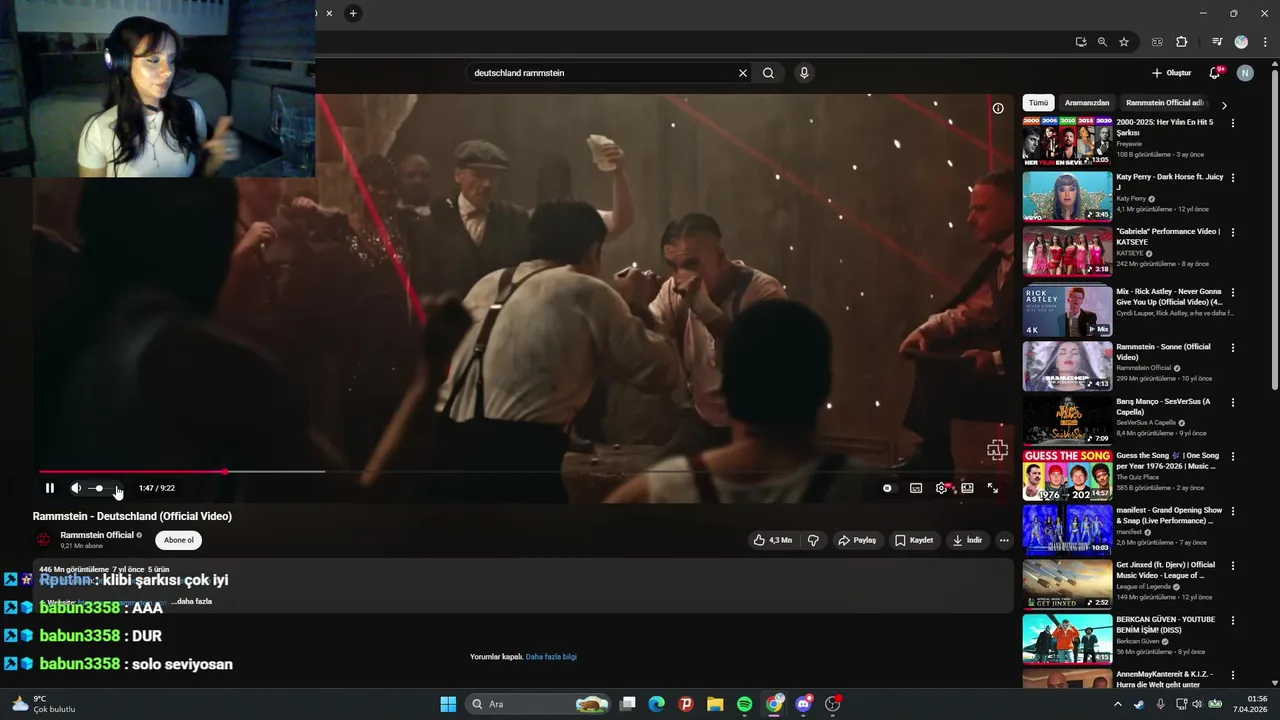Show more filter chips with right chevron

click(x=1224, y=105)
